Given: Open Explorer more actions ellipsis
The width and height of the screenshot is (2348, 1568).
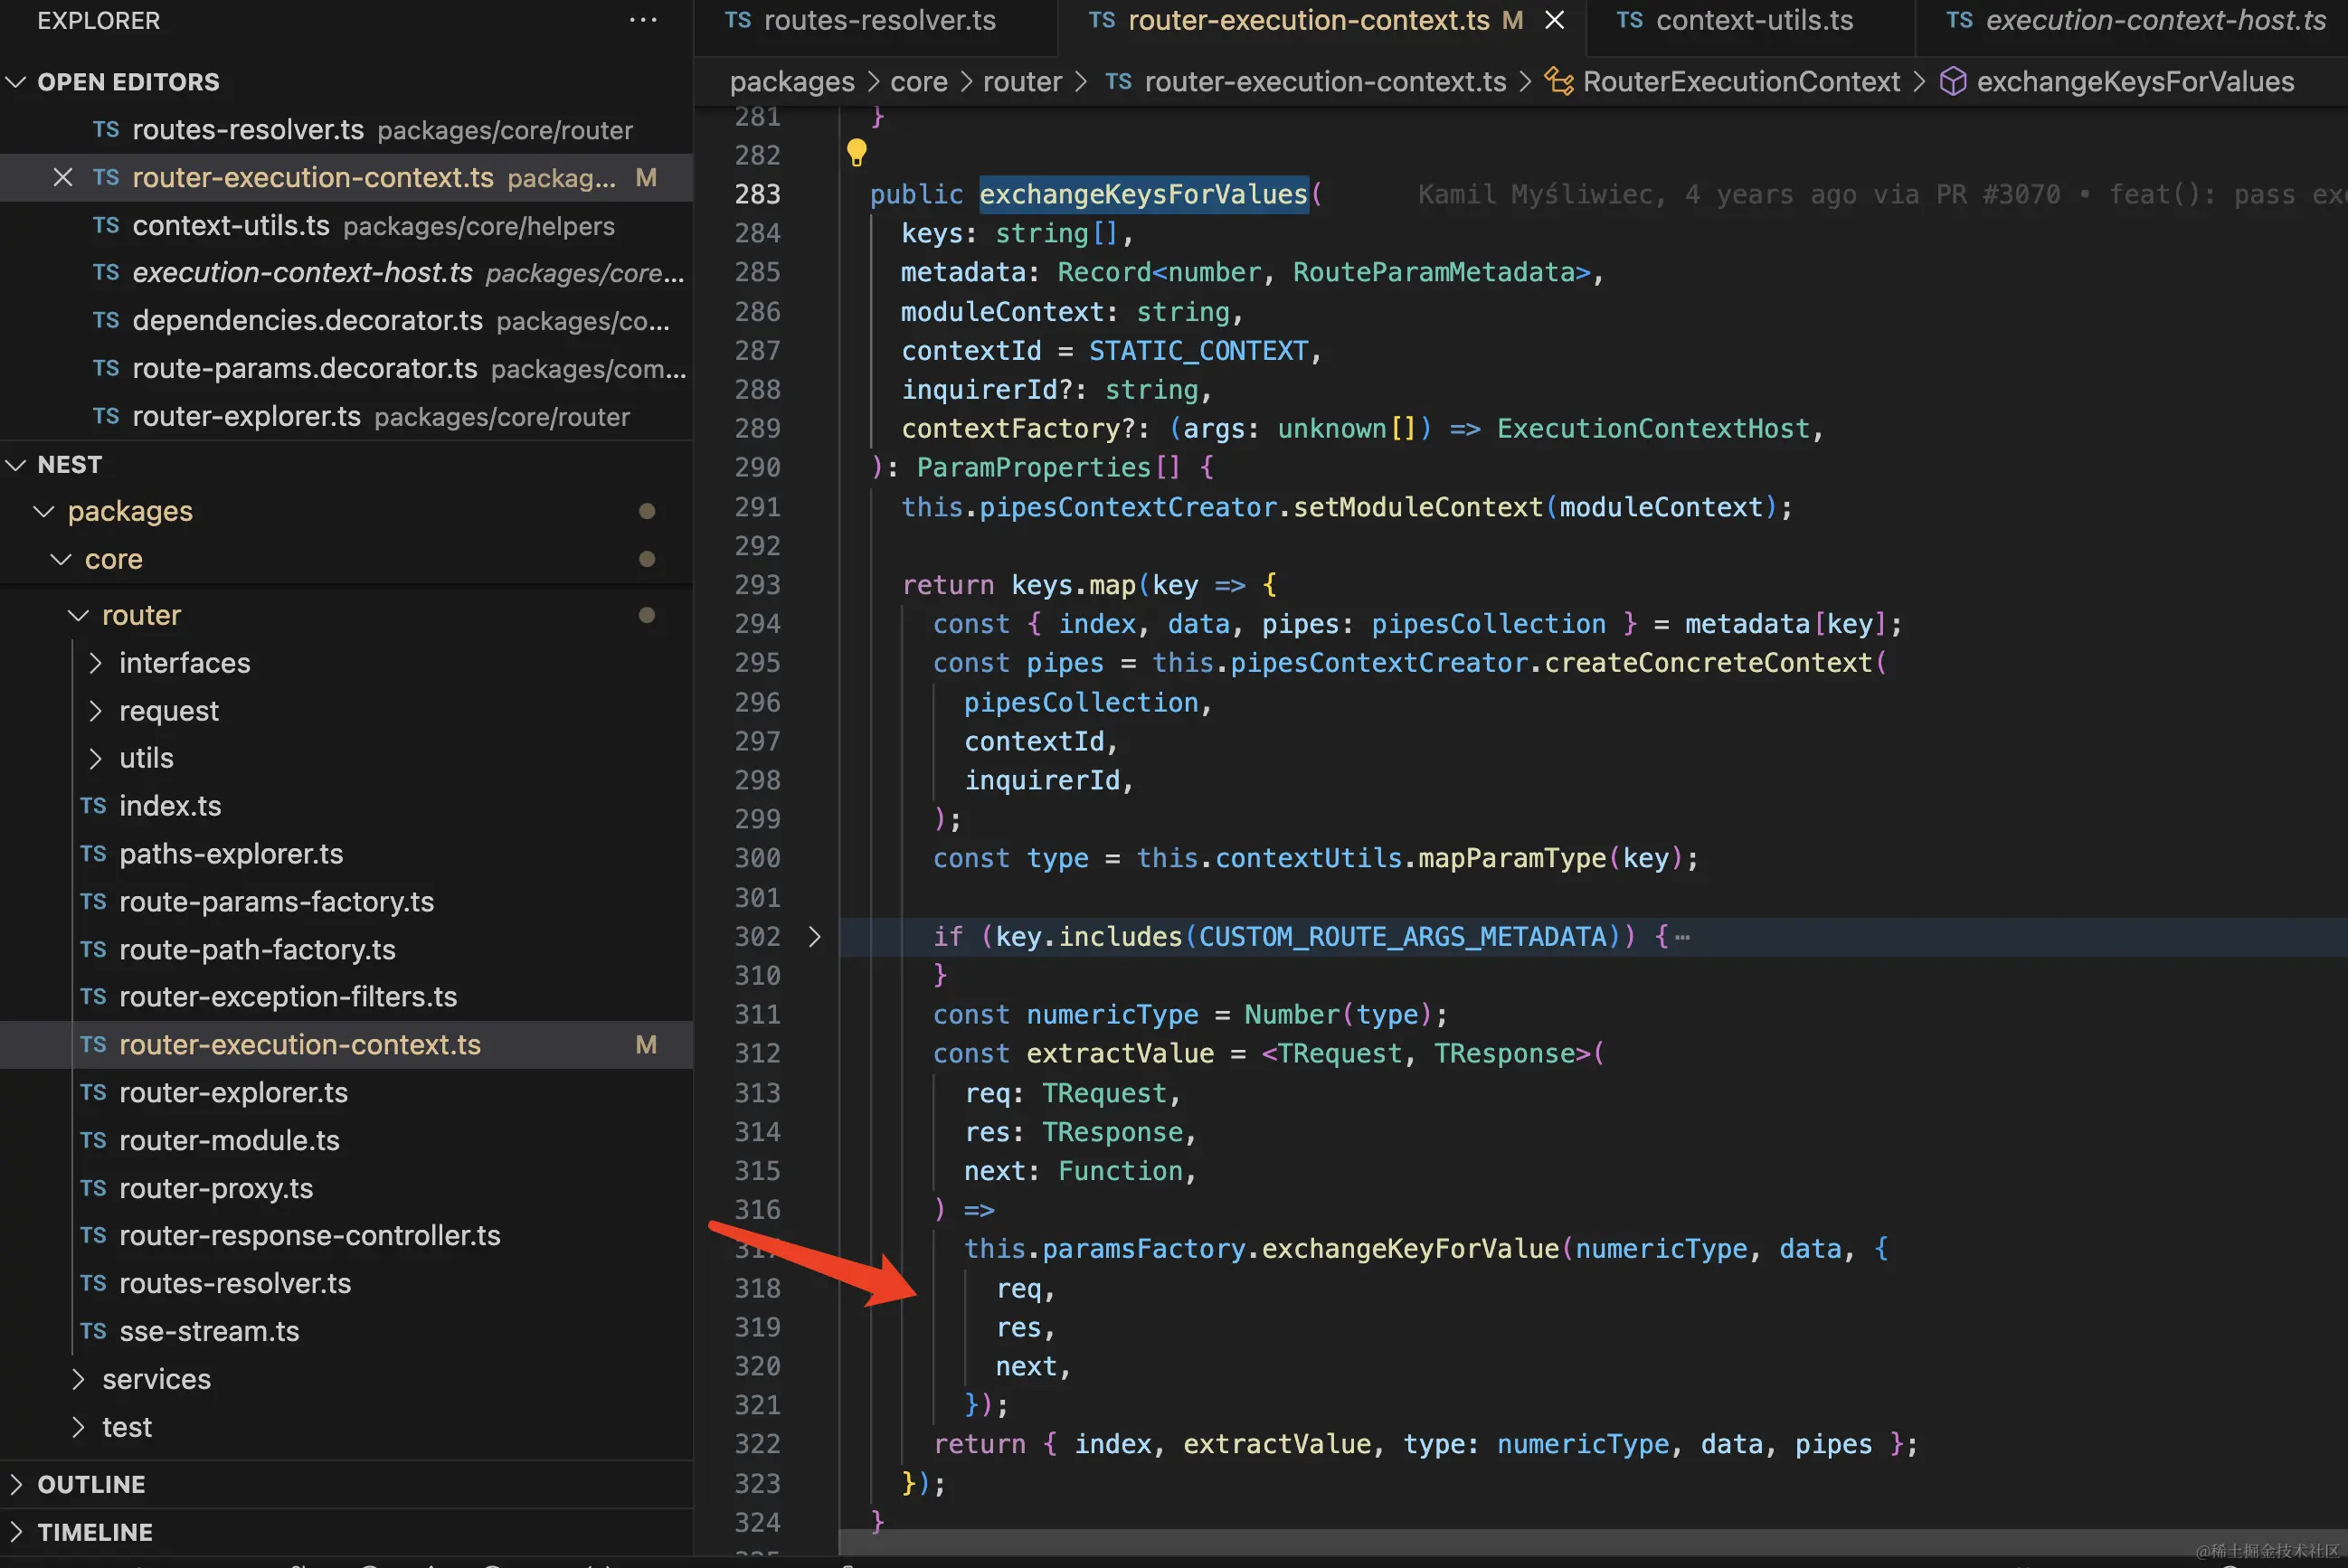Looking at the screenshot, I should (x=643, y=20).
